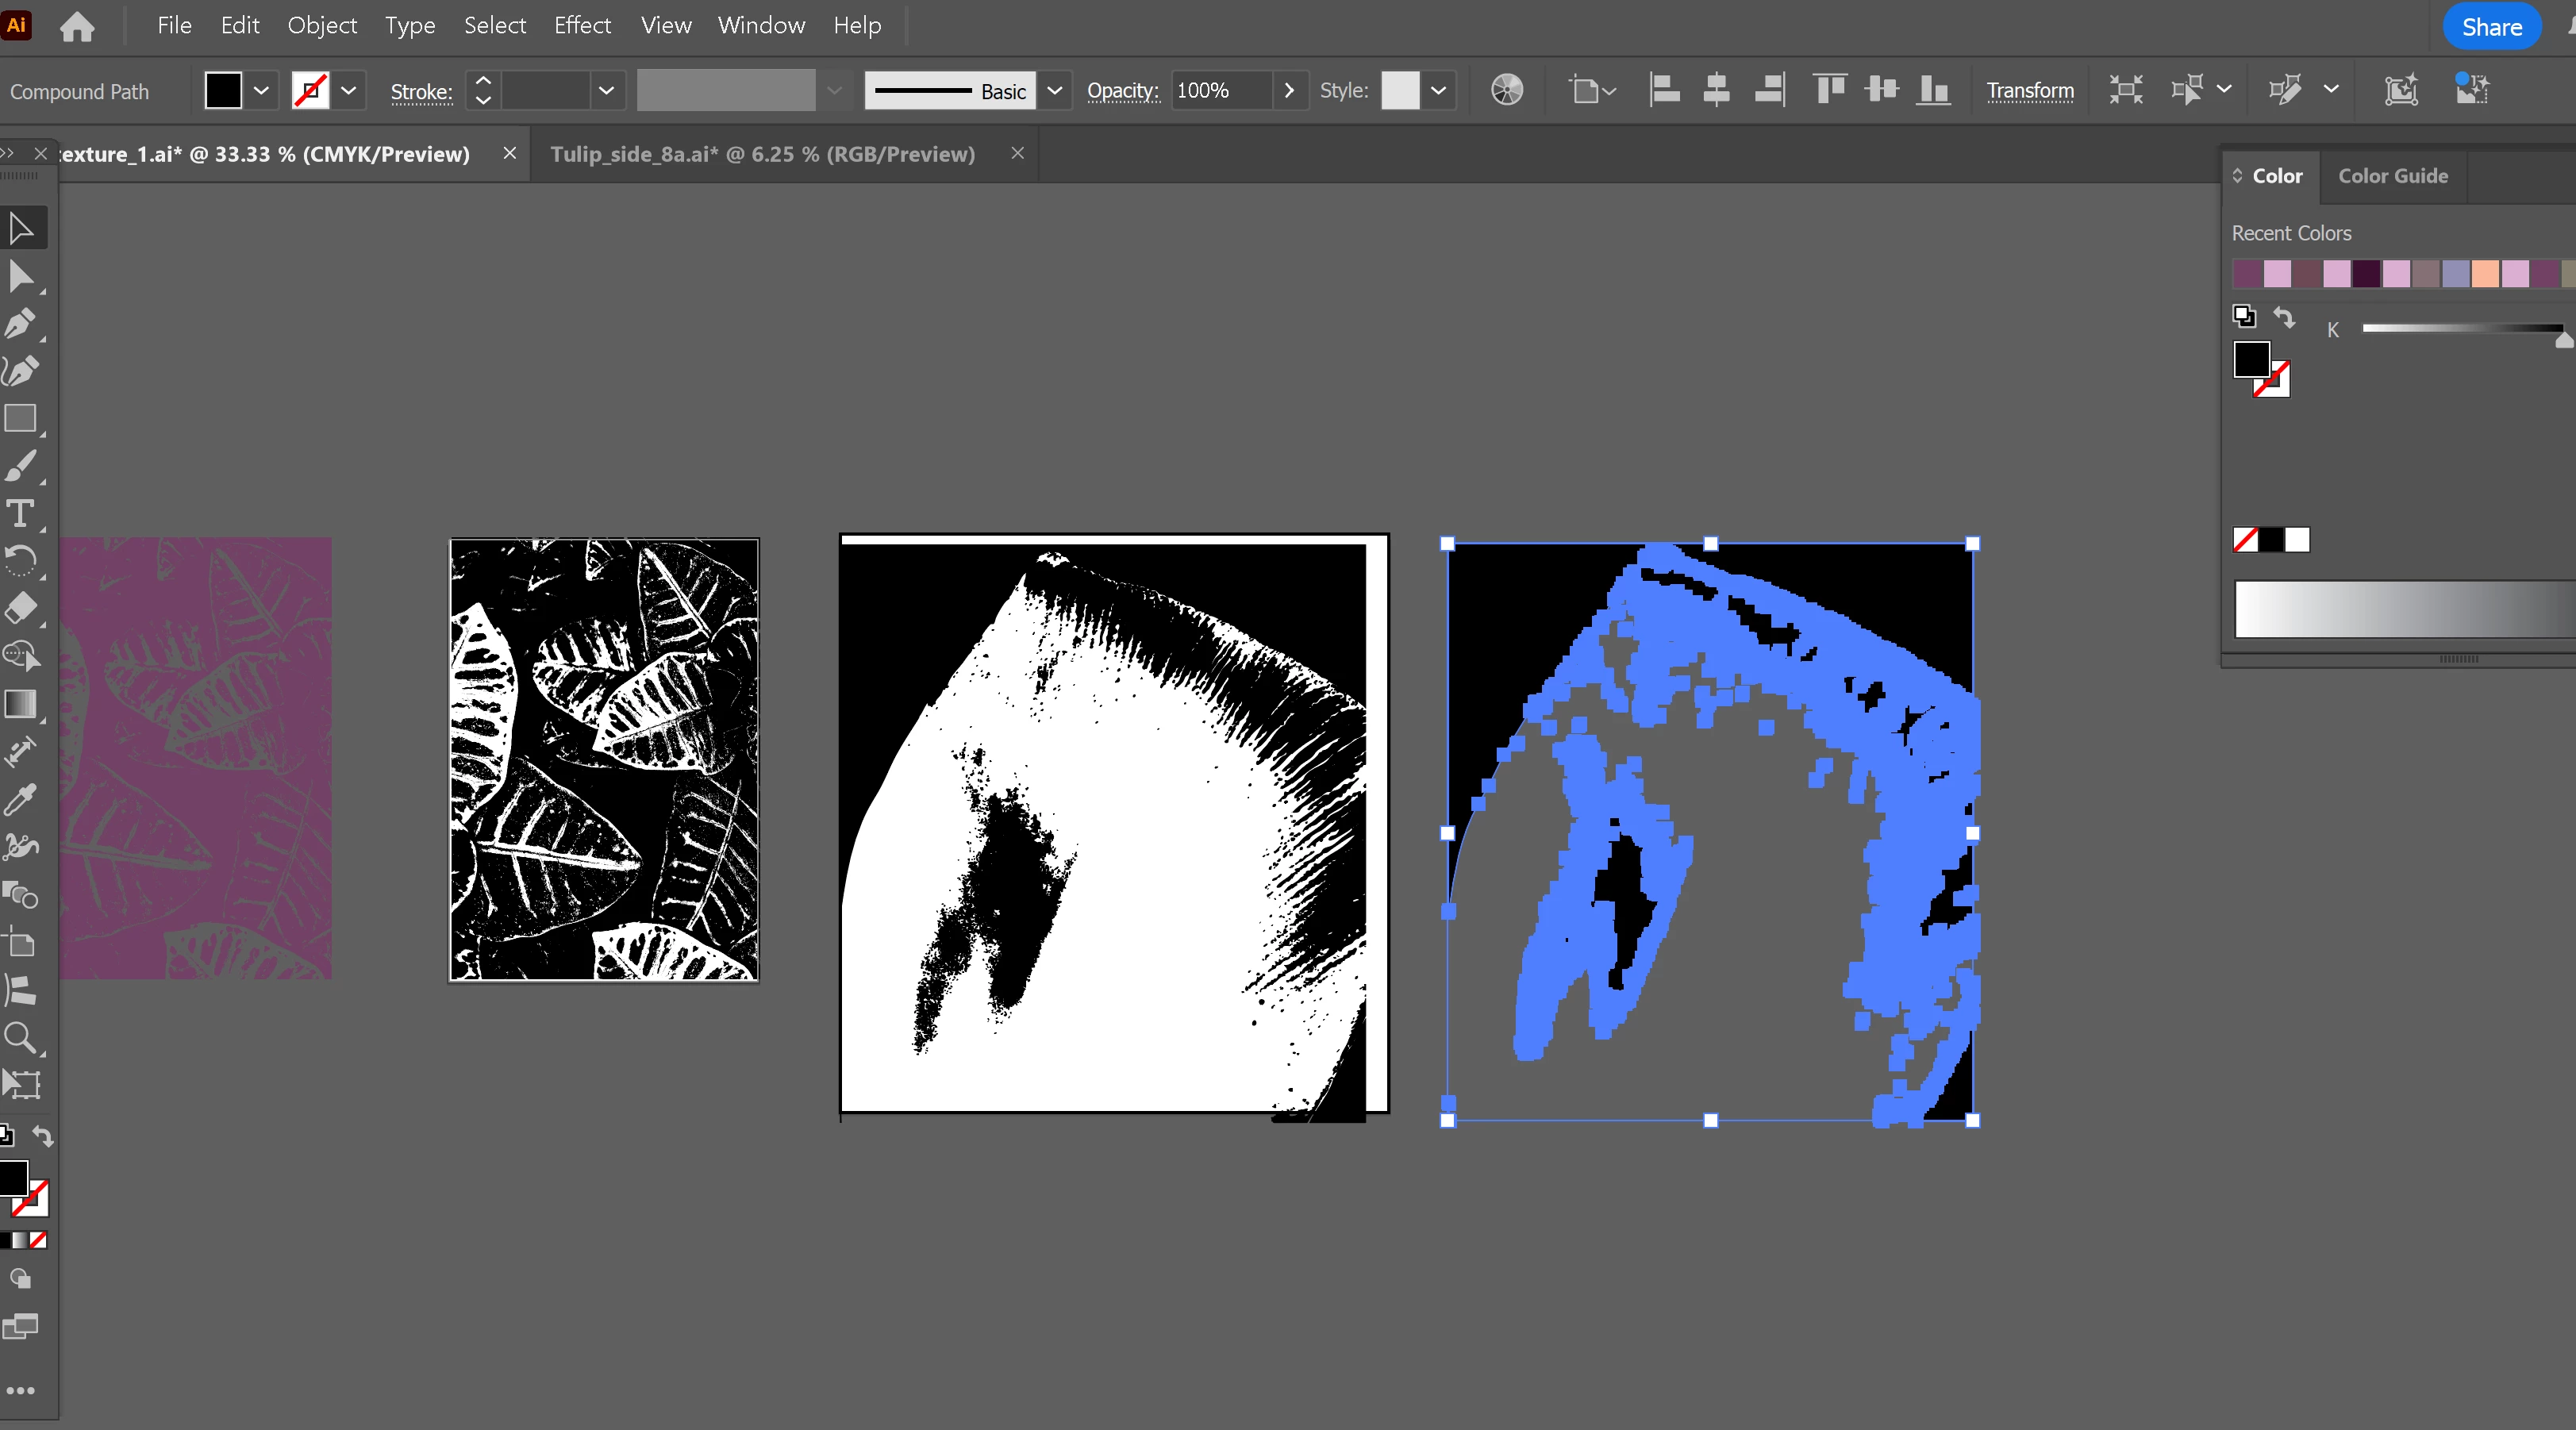This screenshot has width=2576, height=1430.
Task: Open the Style dropdown arrow
Action: click(1438, 91)
